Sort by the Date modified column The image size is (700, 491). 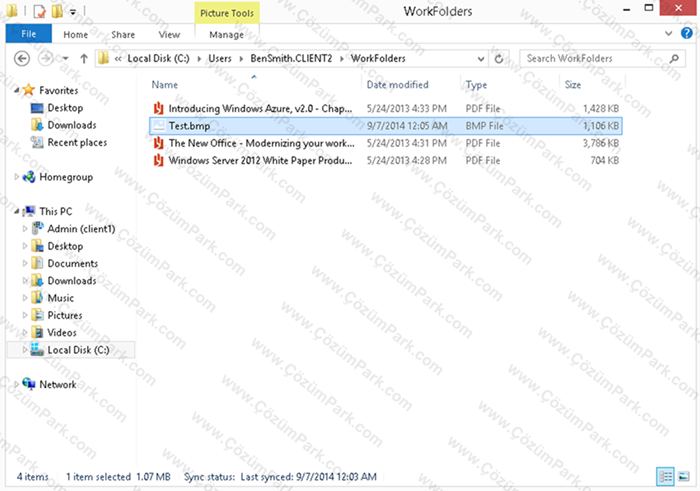point(397,85)
